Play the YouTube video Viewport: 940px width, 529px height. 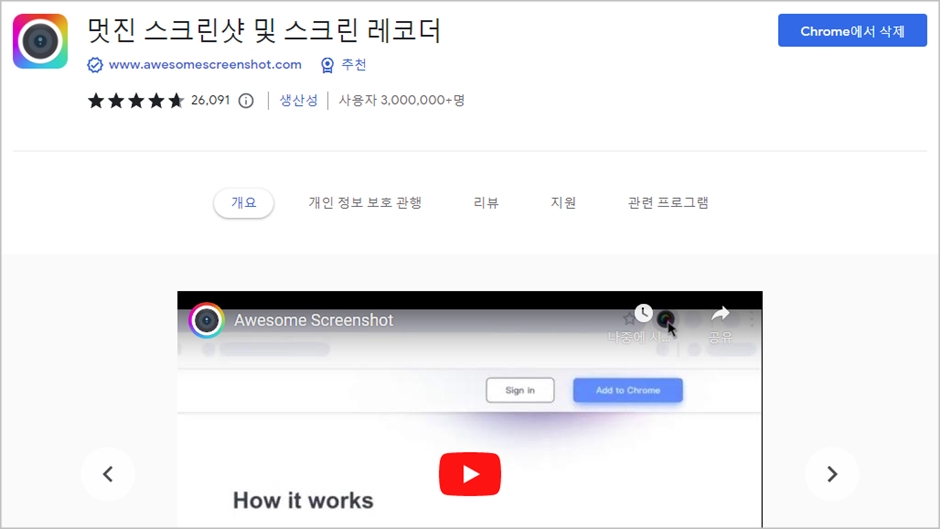tap(470, 474)
